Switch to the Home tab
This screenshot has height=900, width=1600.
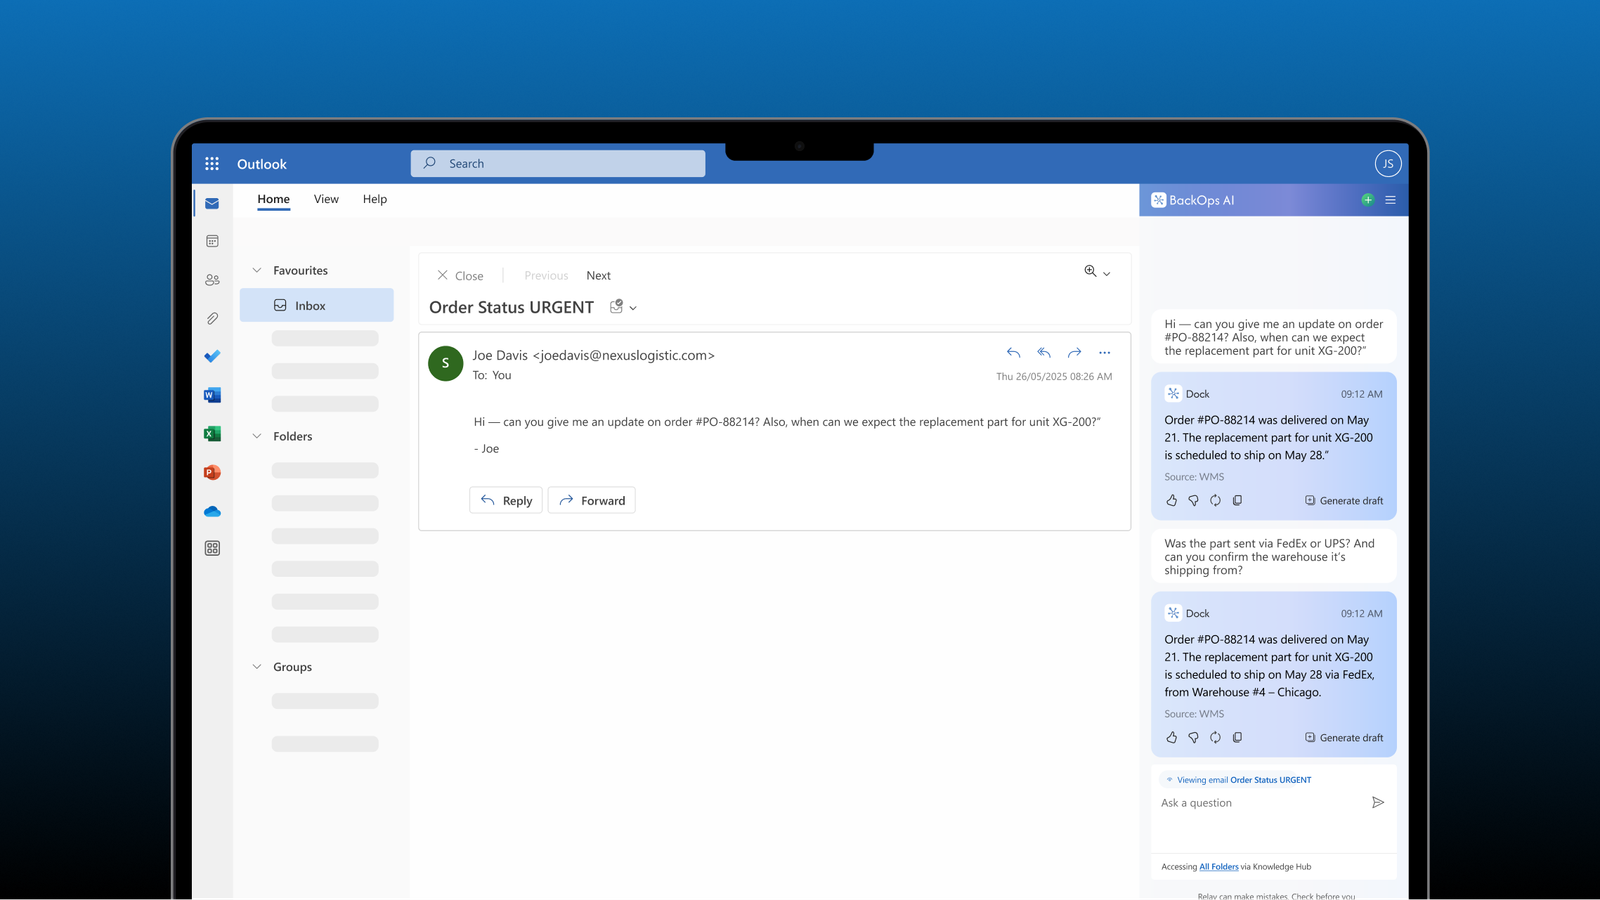click(x=273, y=199)
